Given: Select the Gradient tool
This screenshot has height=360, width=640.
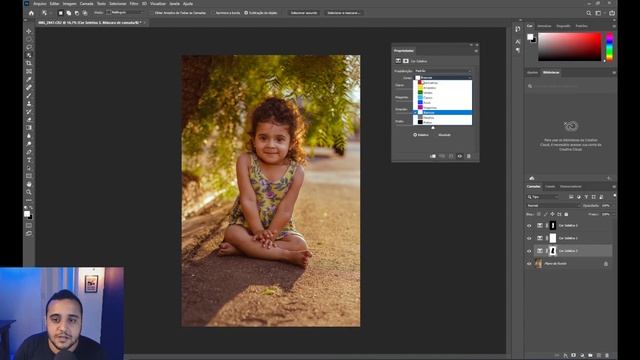Looking at the screenshot, I should pos(29,128).
